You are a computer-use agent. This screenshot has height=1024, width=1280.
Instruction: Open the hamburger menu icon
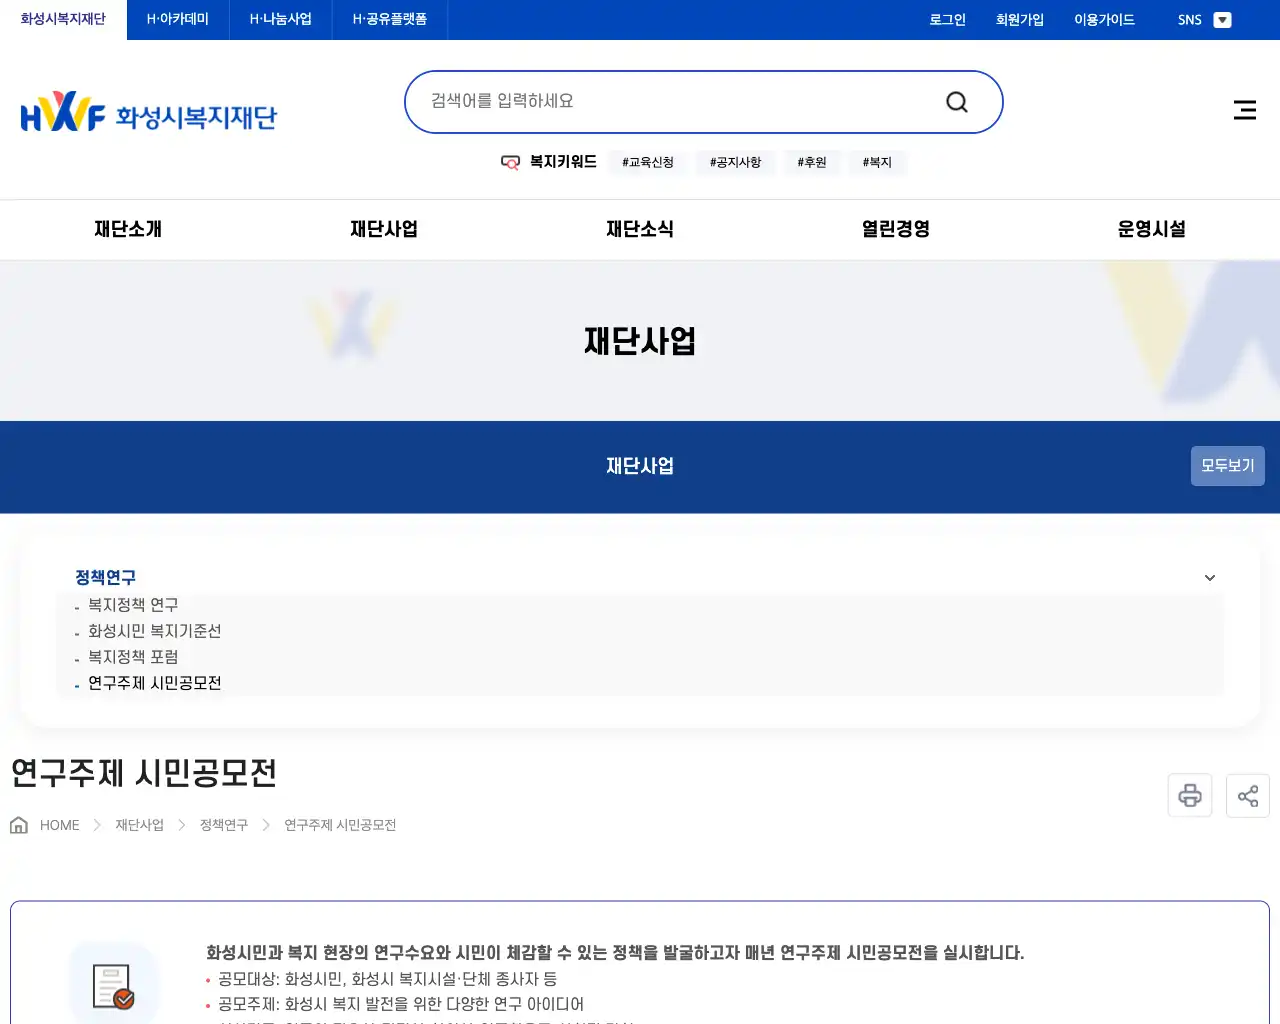(x=1244, y=110)
